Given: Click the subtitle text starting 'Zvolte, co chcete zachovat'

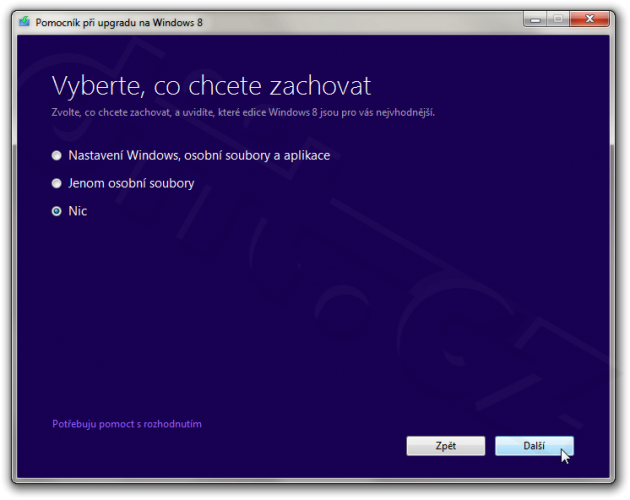Looking at the screenshot, I should 243,113.
